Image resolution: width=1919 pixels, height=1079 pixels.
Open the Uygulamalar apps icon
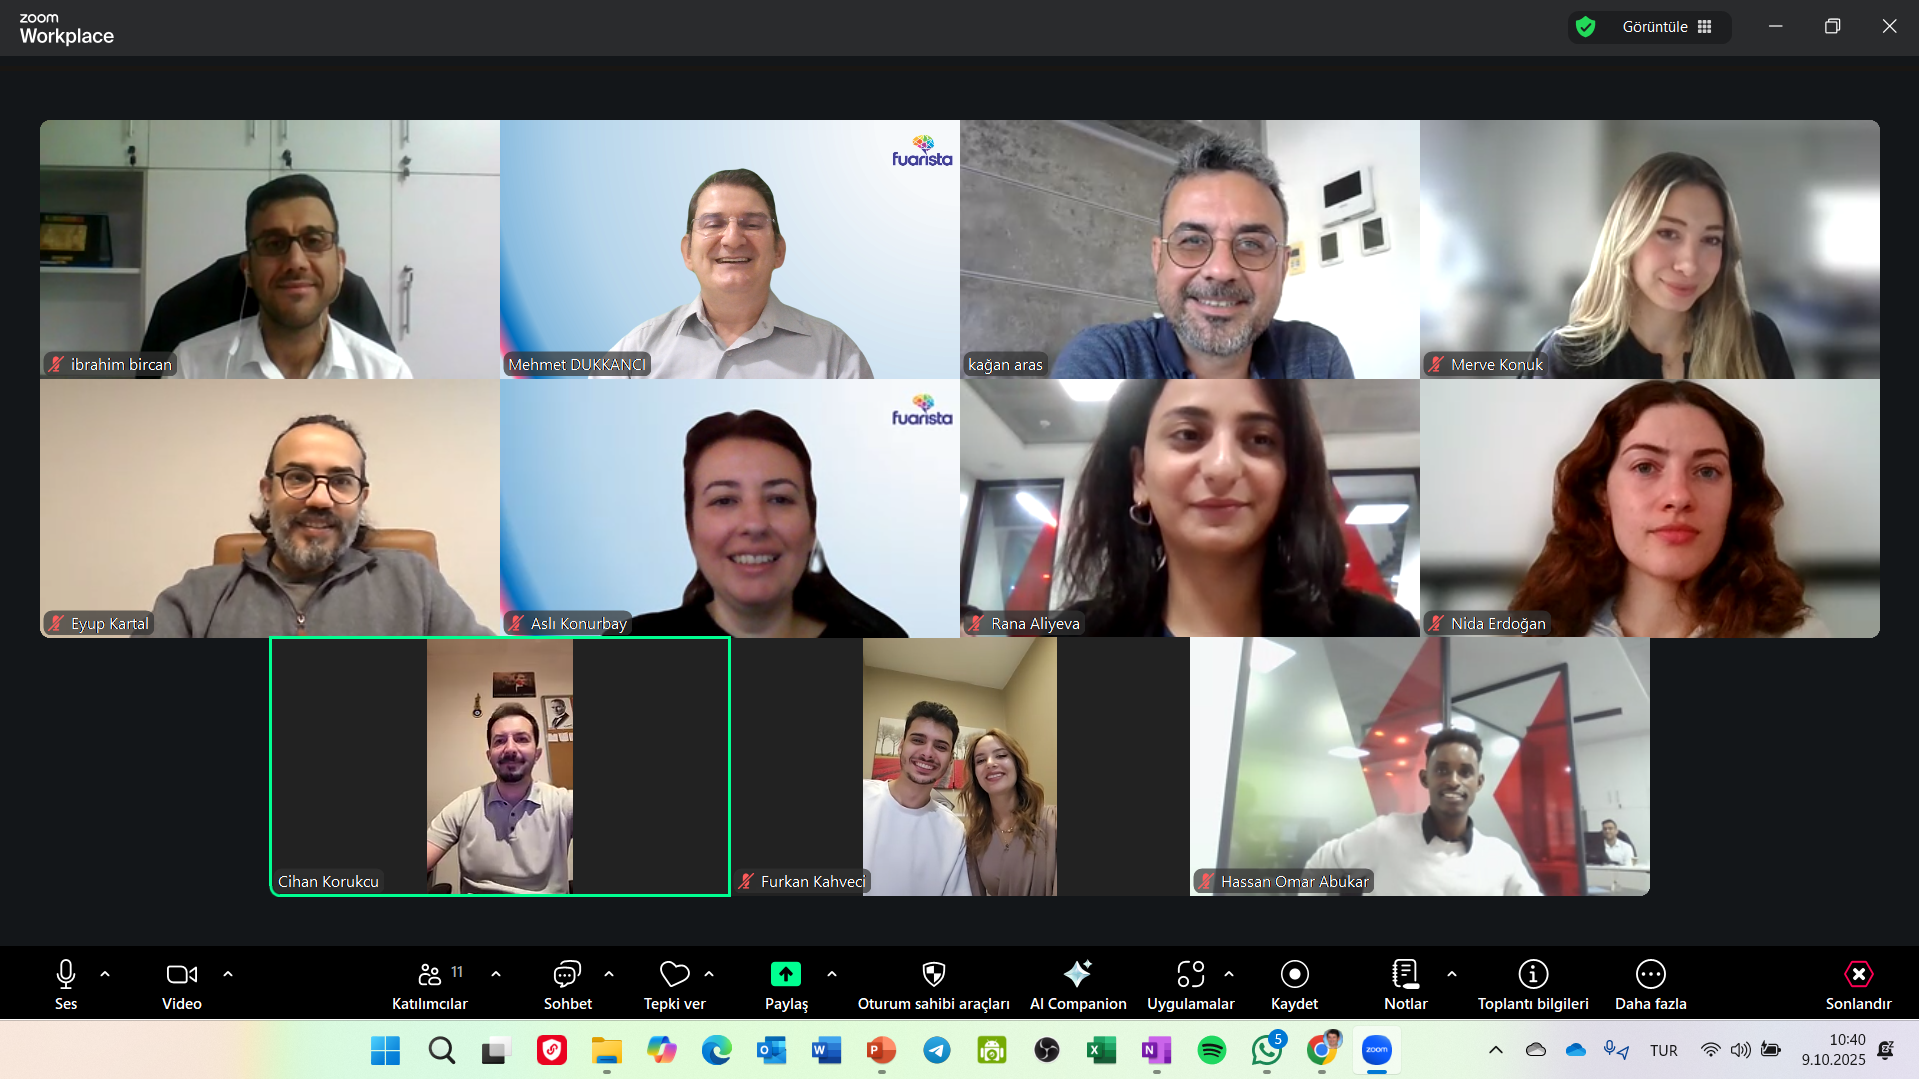(1190, 975)
